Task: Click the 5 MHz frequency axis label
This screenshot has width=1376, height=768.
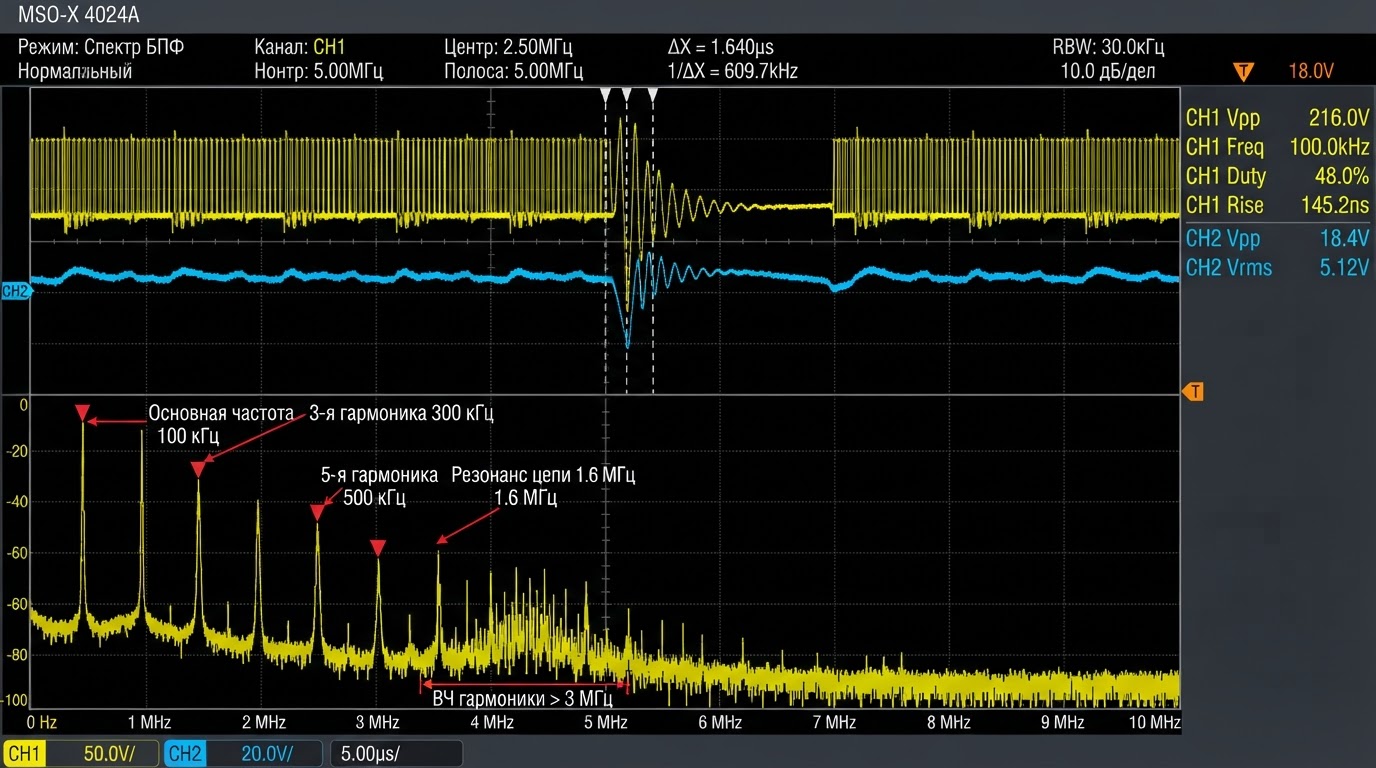Action: tap(604, 722)
